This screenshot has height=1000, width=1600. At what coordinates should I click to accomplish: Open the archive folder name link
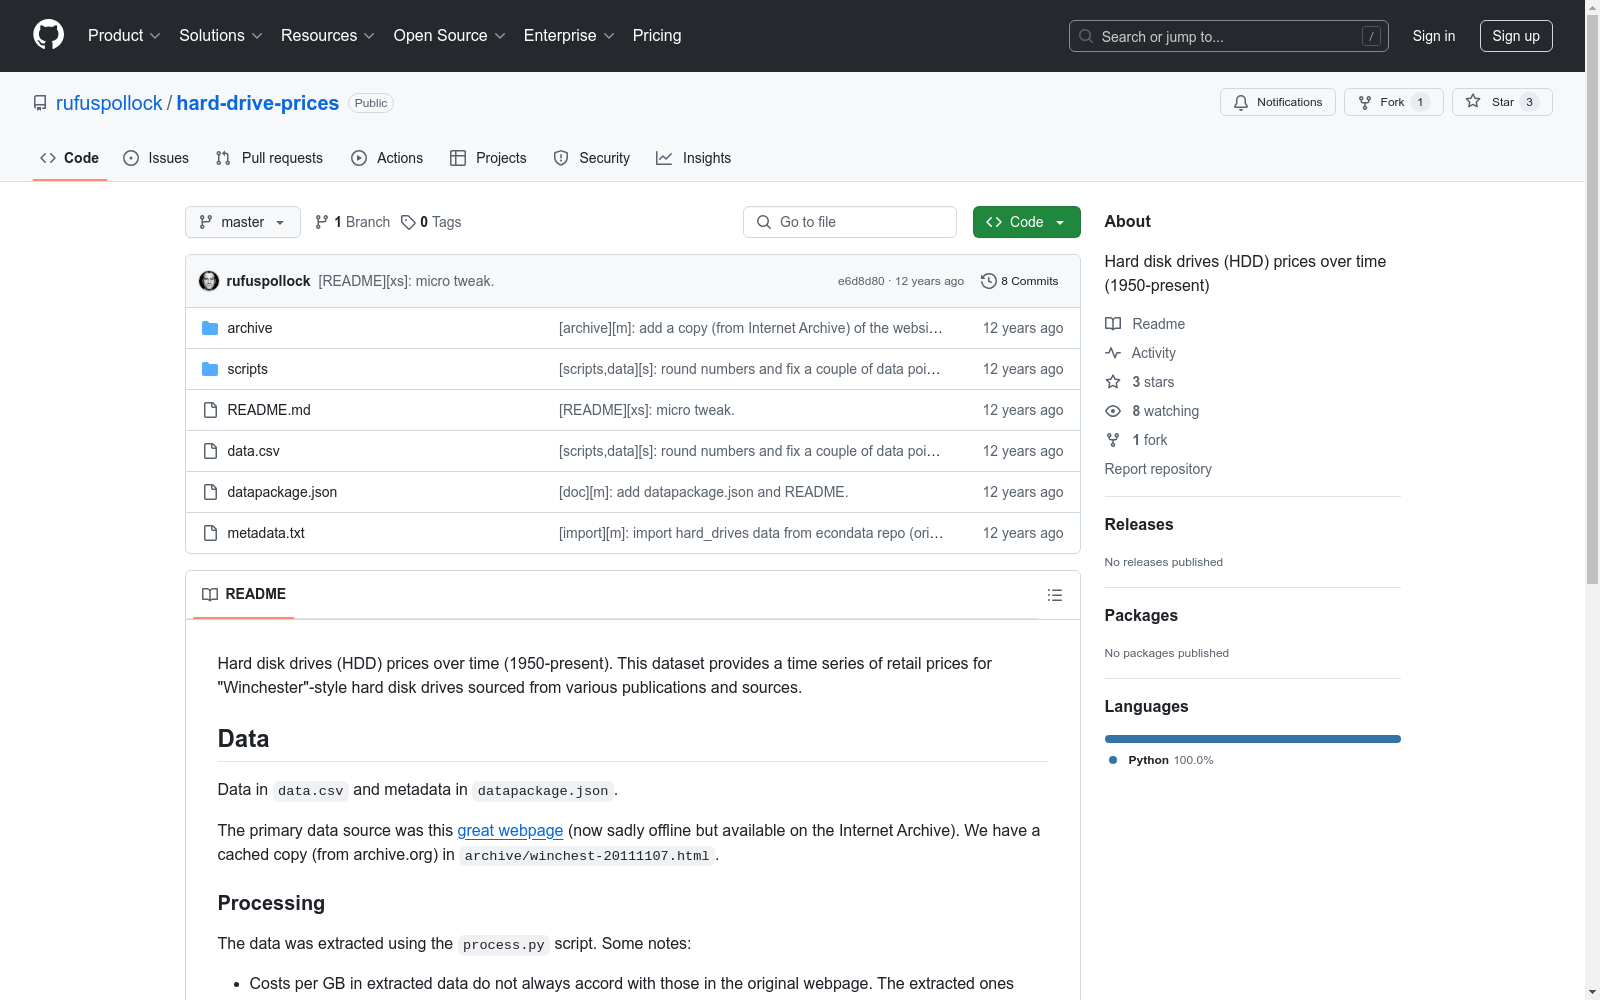coord(250,328)
